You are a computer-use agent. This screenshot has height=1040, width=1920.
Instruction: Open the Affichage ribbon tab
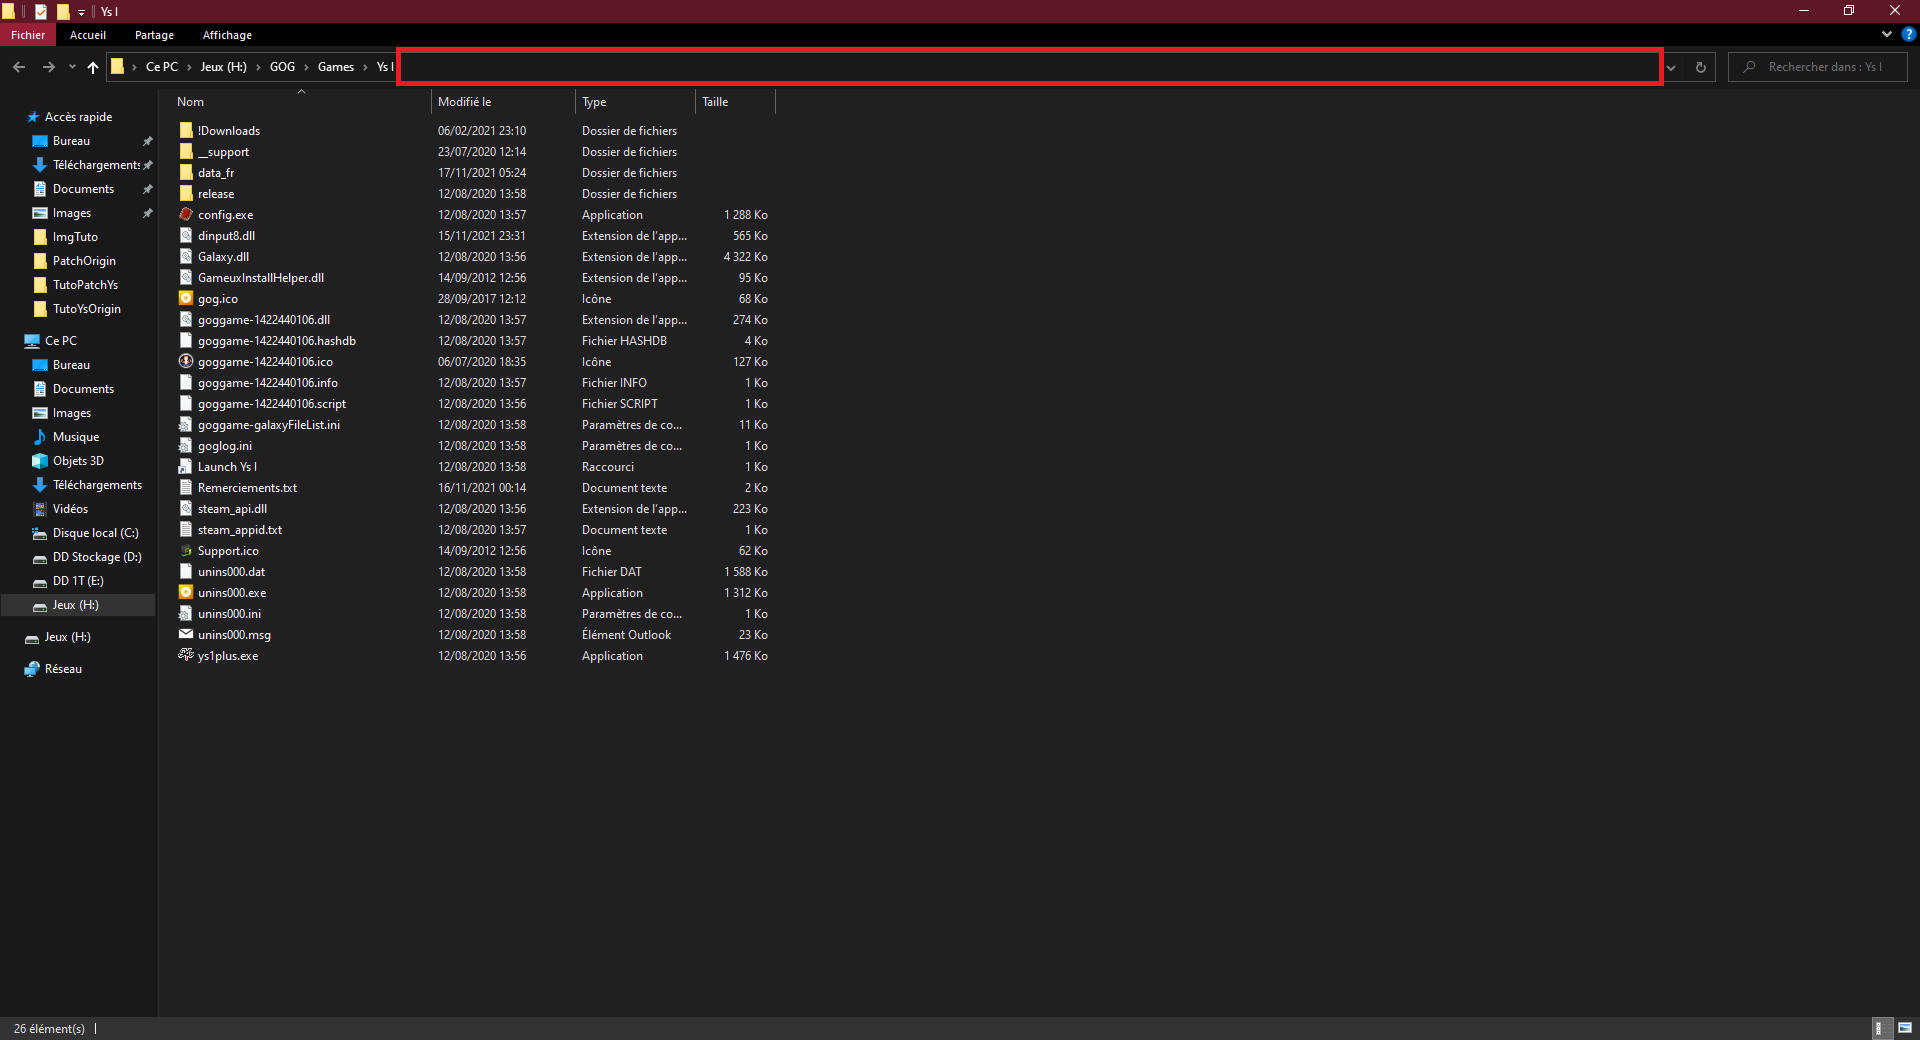pos(227,35)
